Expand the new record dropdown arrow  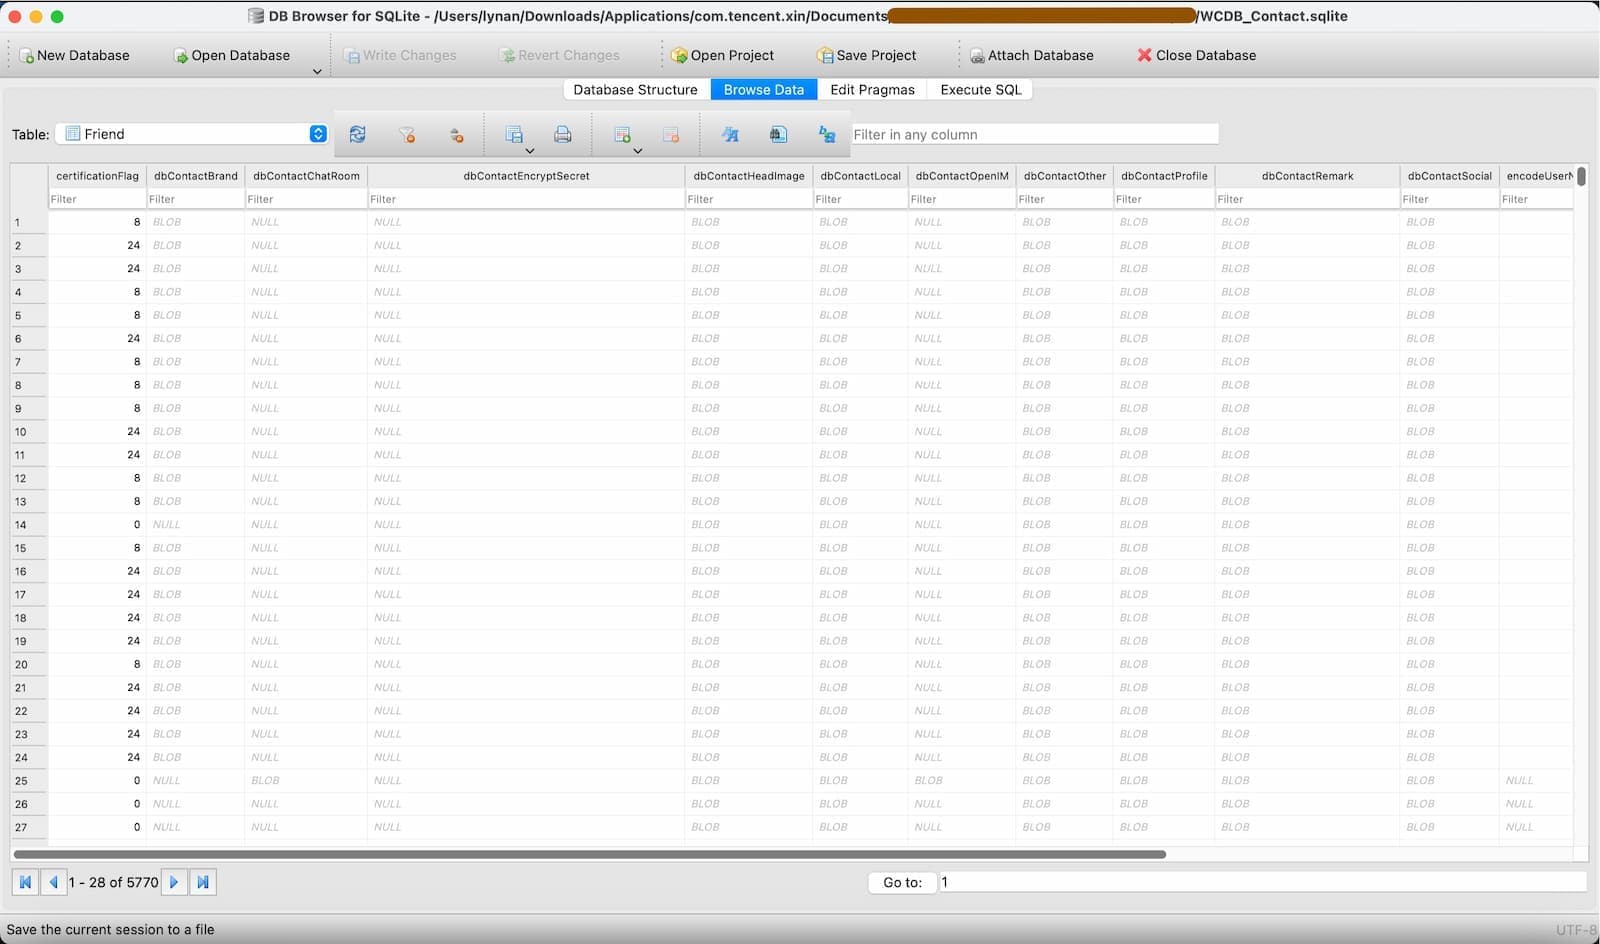pos(638,151)
